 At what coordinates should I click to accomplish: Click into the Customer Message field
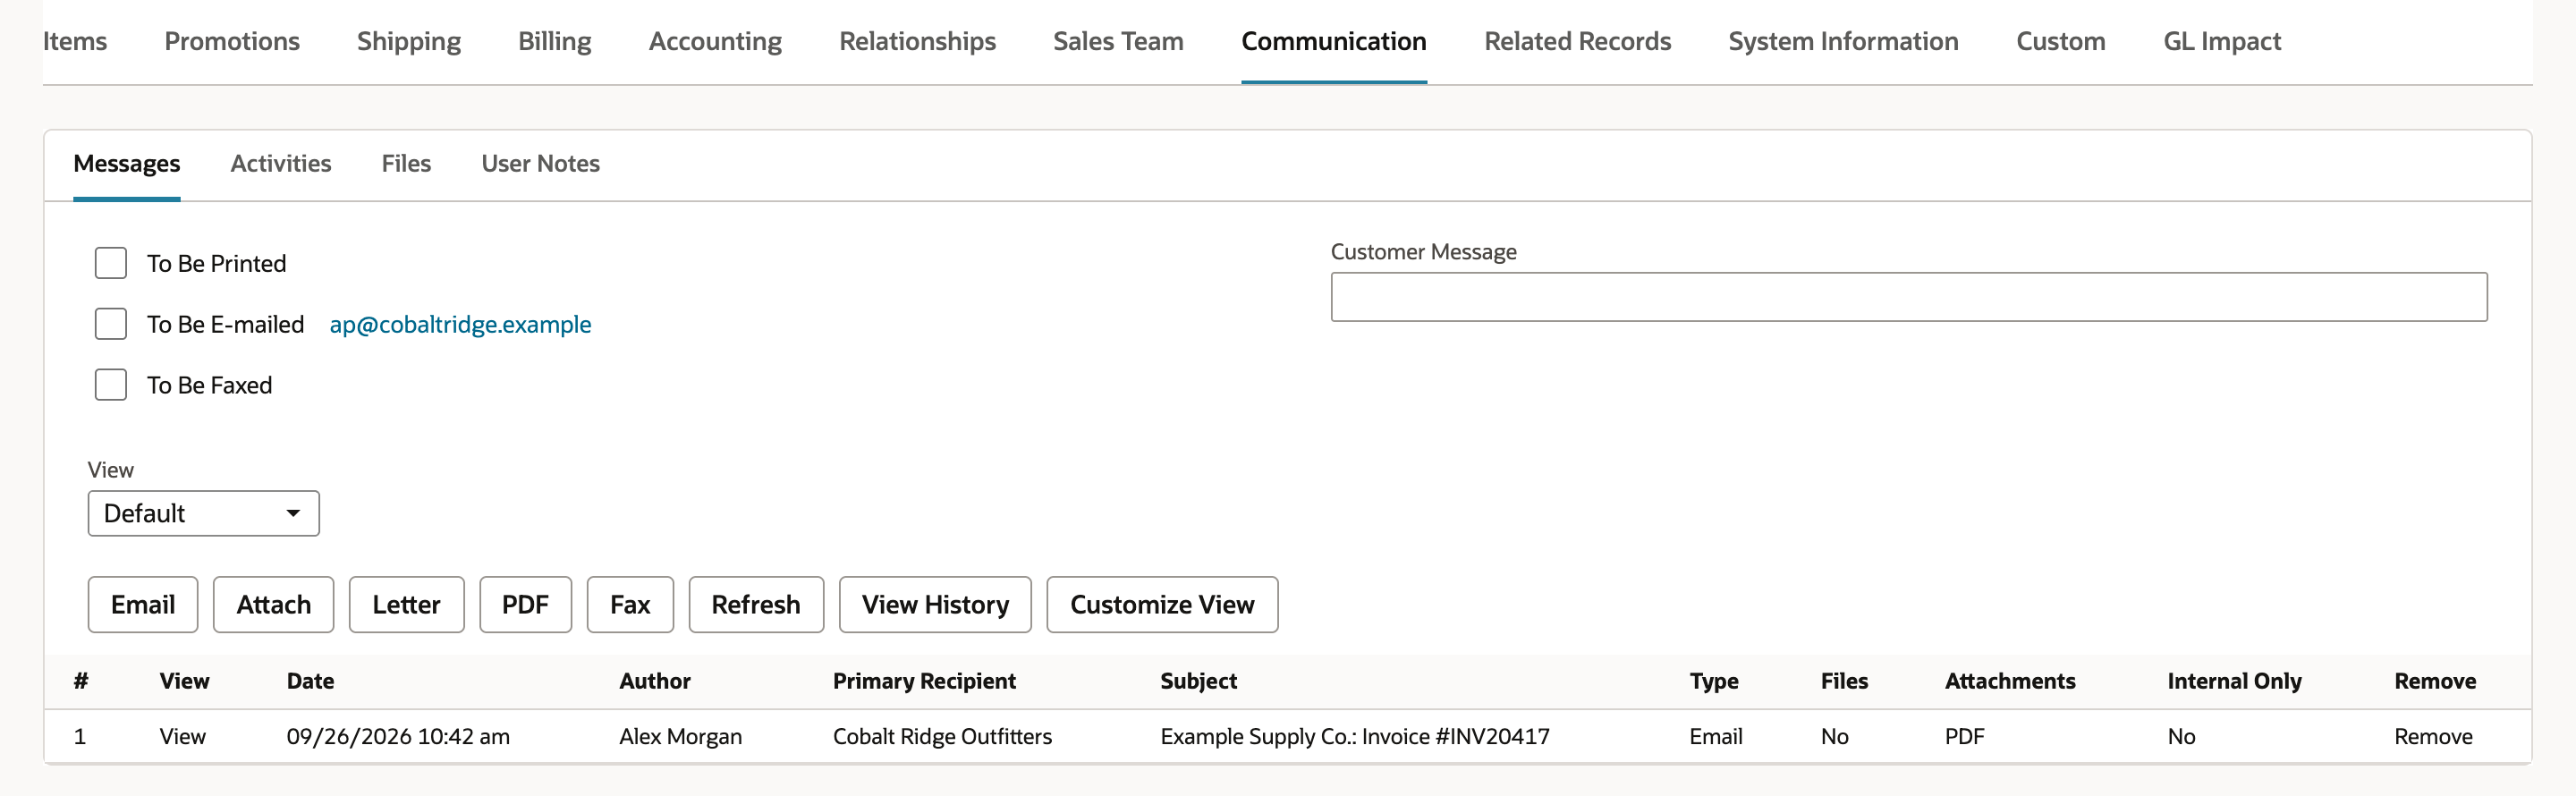1909,297
